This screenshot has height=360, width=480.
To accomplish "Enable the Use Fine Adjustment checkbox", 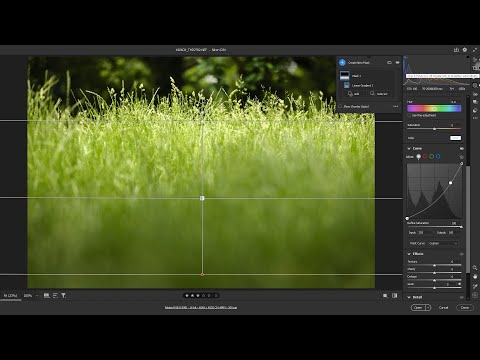I will click(409, 115).
